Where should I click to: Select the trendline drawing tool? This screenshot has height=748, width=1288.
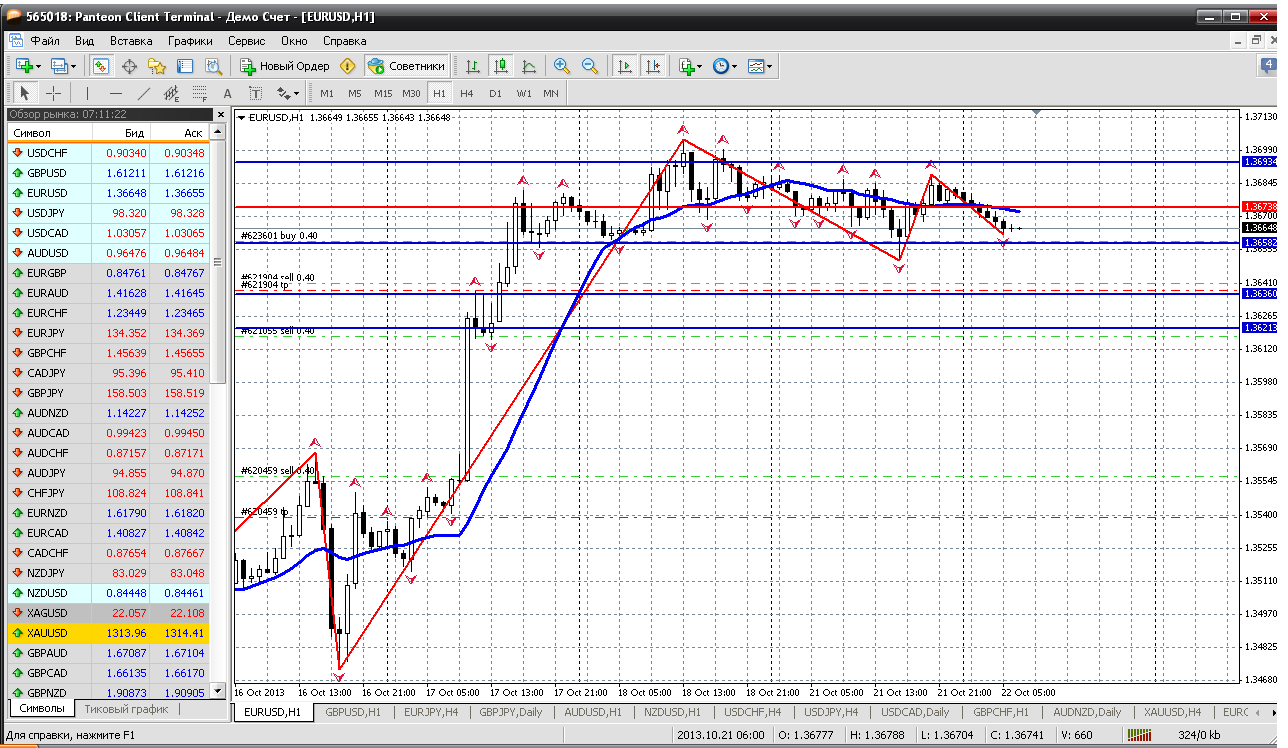pos(143,93)
